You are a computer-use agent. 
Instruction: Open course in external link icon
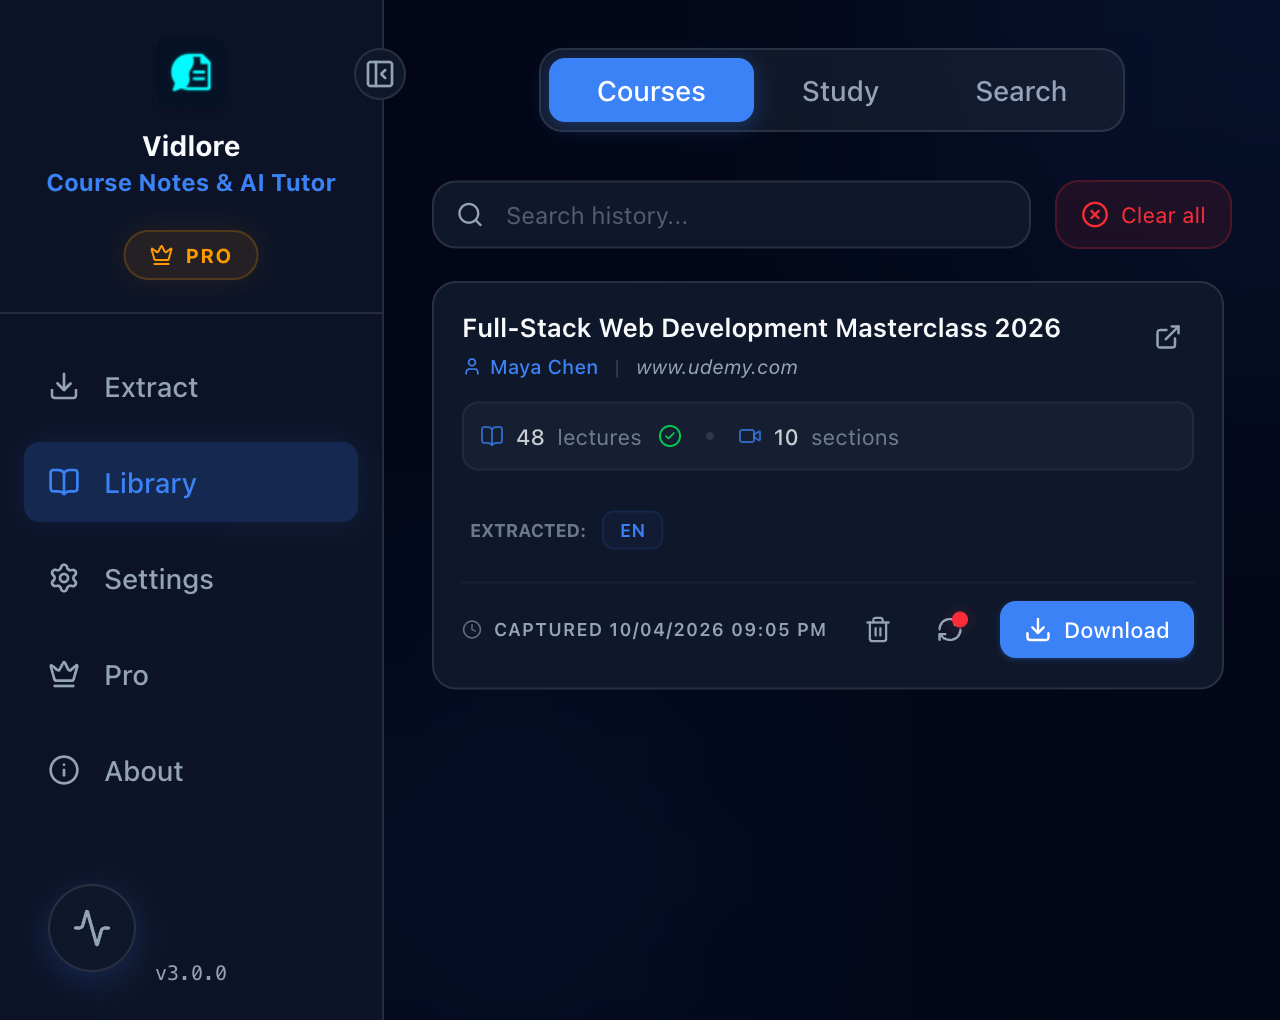click(x=1168, y=337)
